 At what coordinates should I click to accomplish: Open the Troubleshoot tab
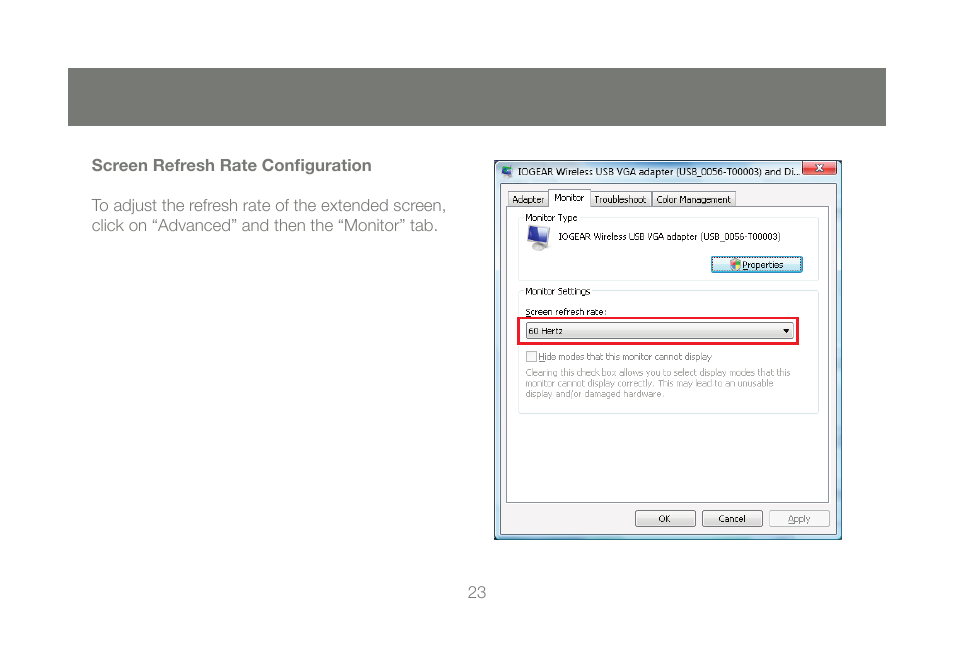click(620, 200)
